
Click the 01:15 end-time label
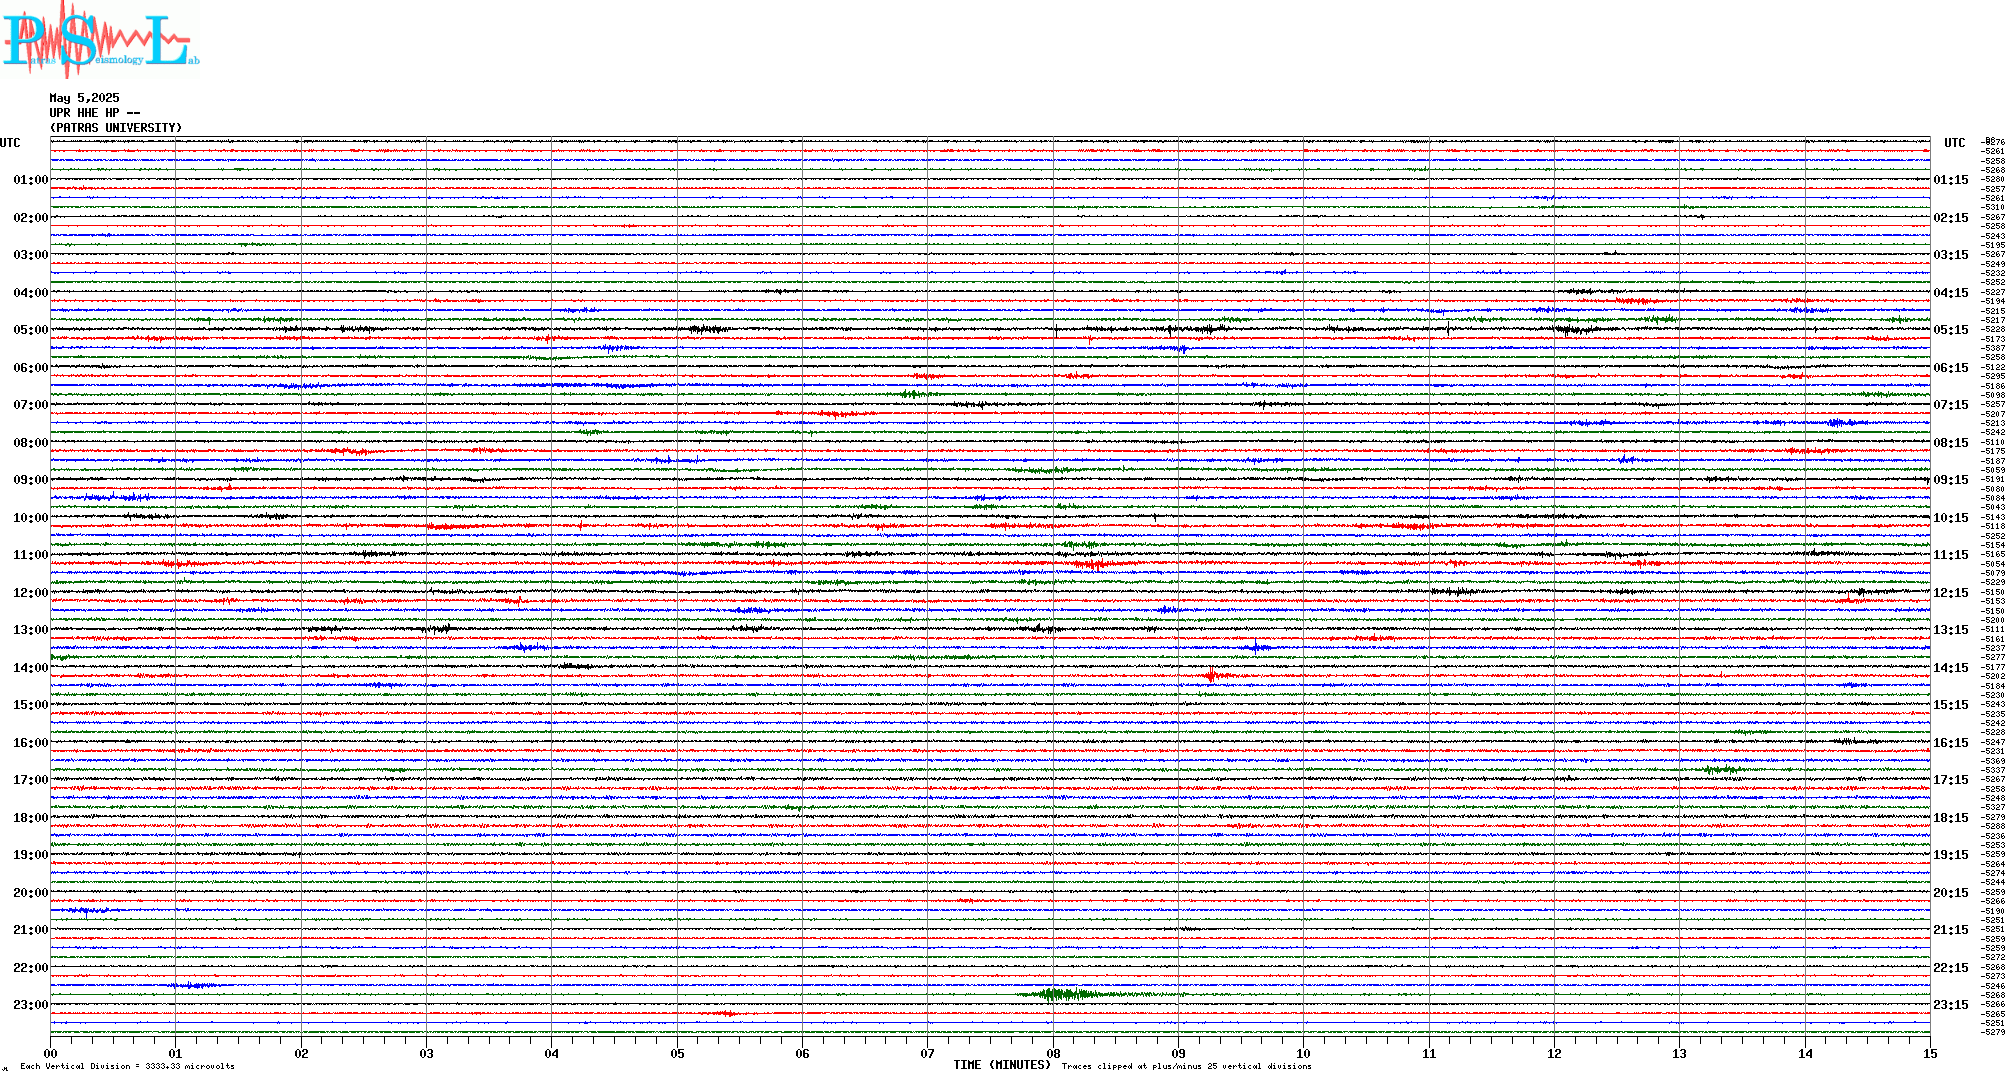click(x=1951, y=180)
